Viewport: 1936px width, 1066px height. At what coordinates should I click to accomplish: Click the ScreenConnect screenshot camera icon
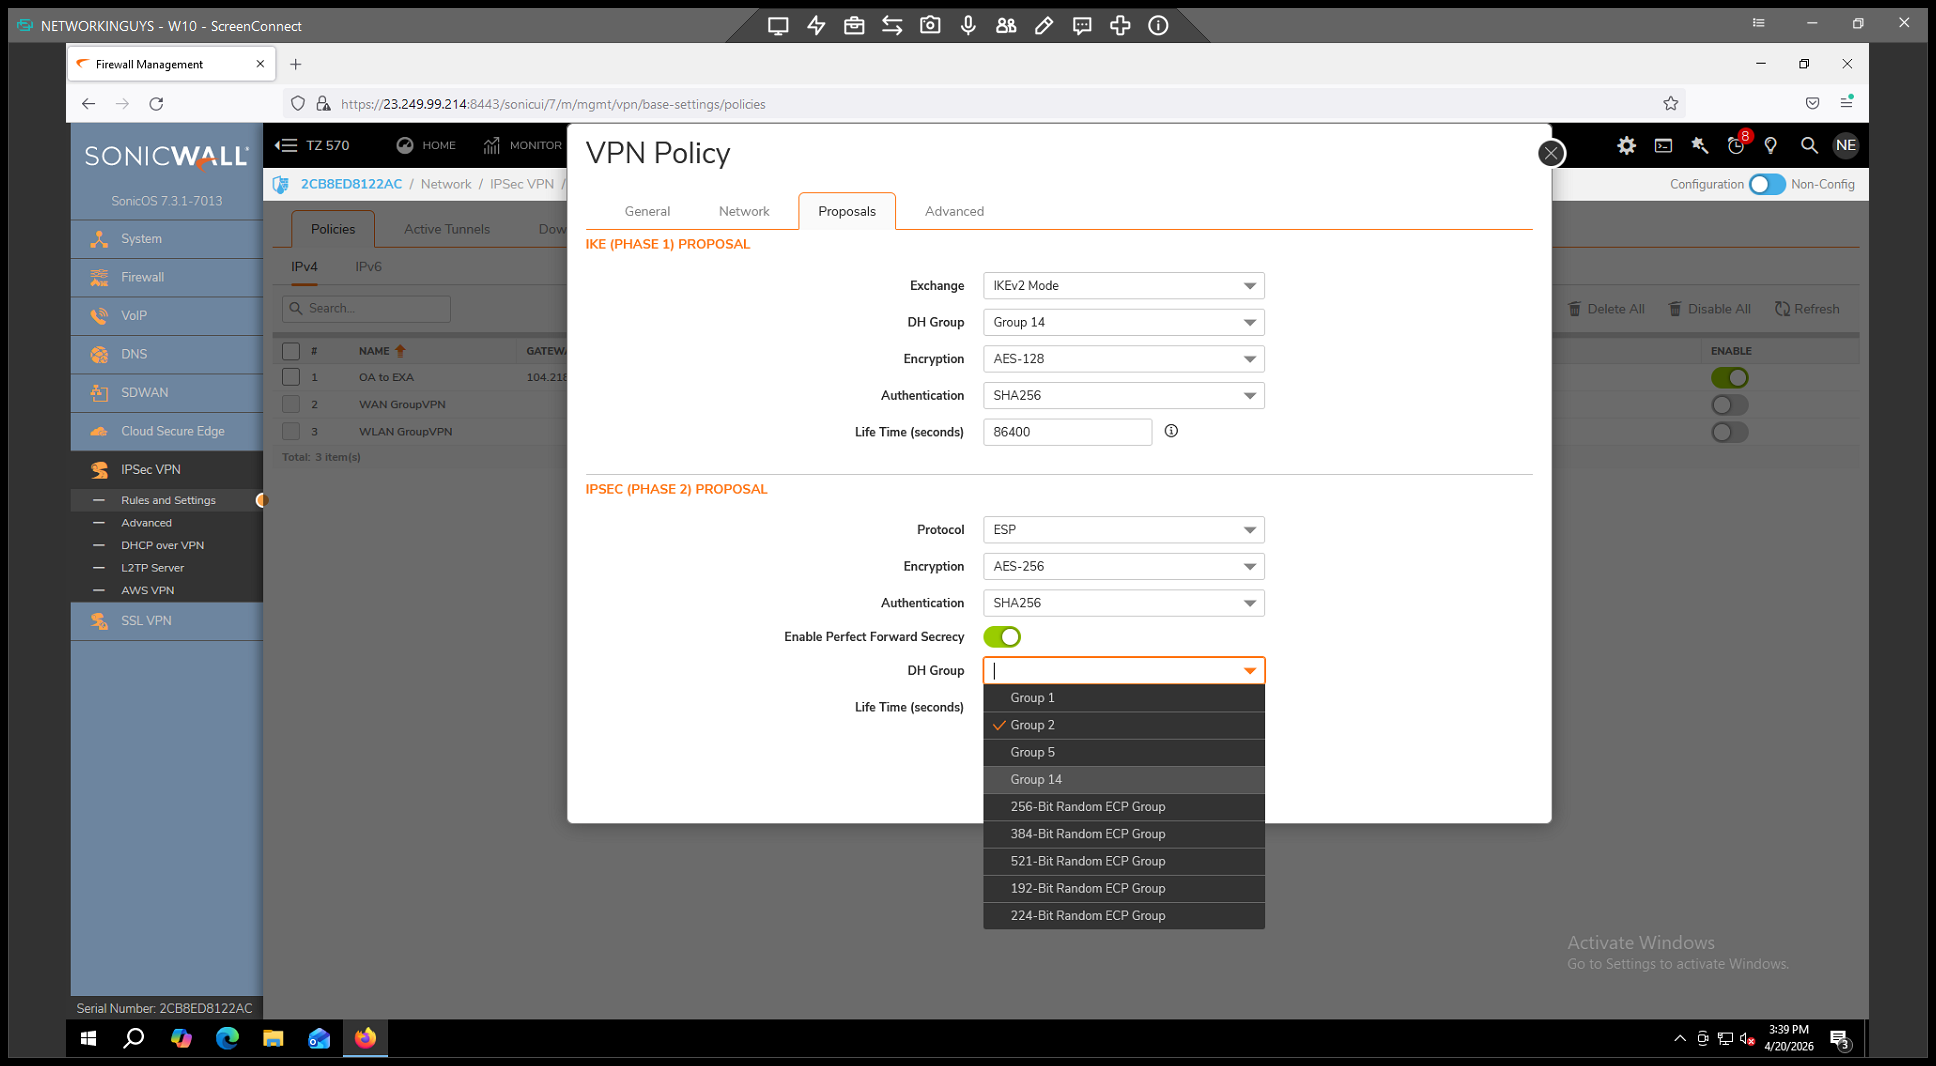click(x=930, y=26)
